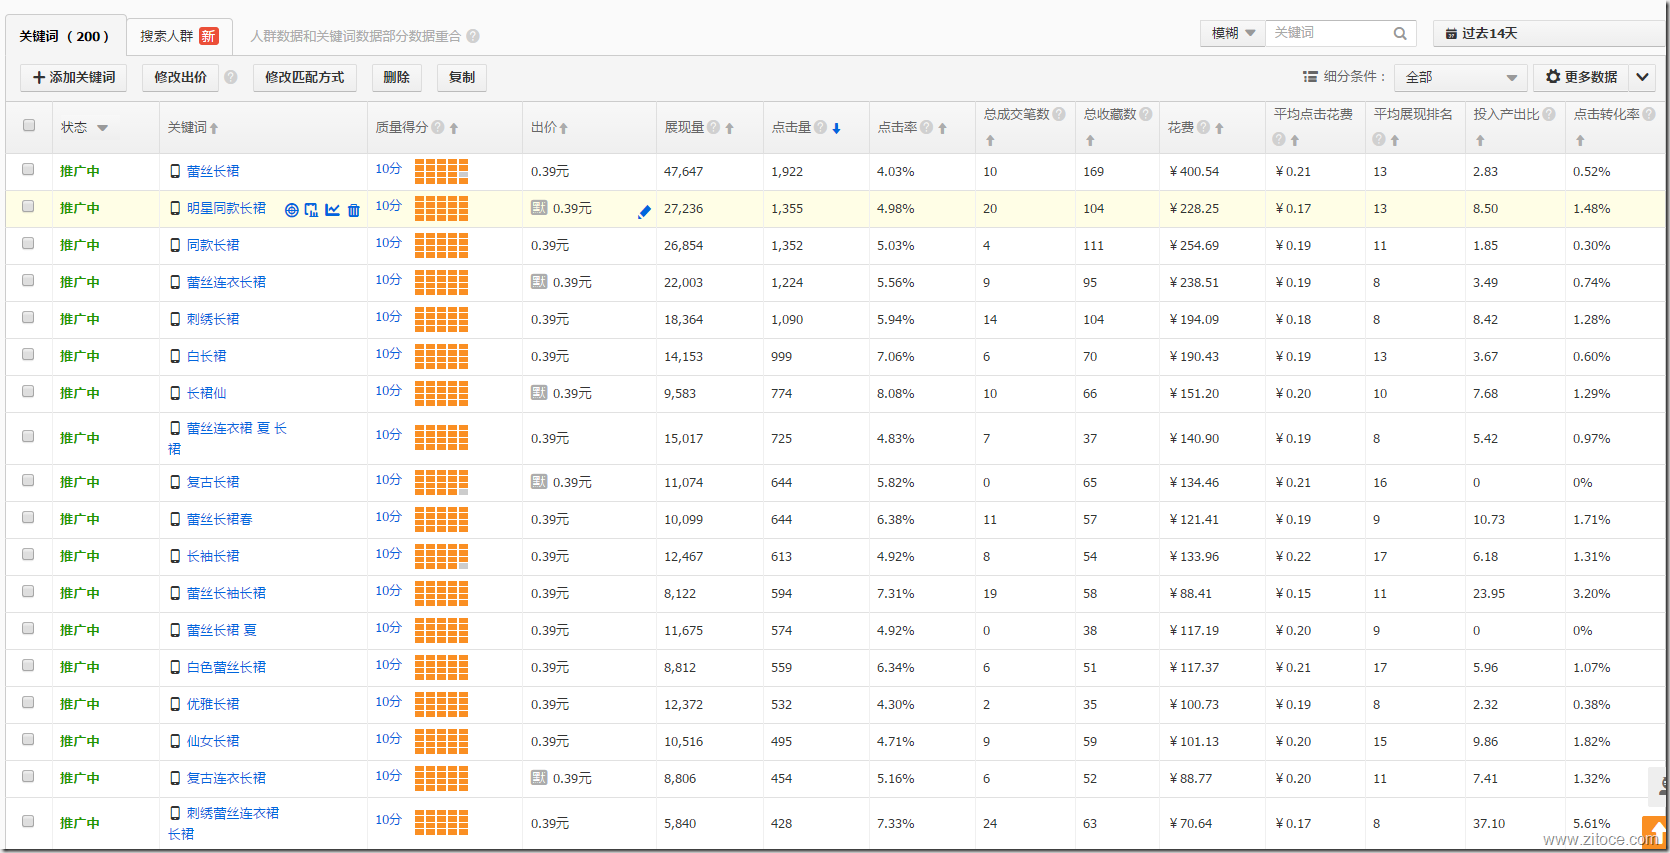The image size is (1670, 853).
Task: Switch to the 搜索人群 tab
Action: click(x=179, y=36)
